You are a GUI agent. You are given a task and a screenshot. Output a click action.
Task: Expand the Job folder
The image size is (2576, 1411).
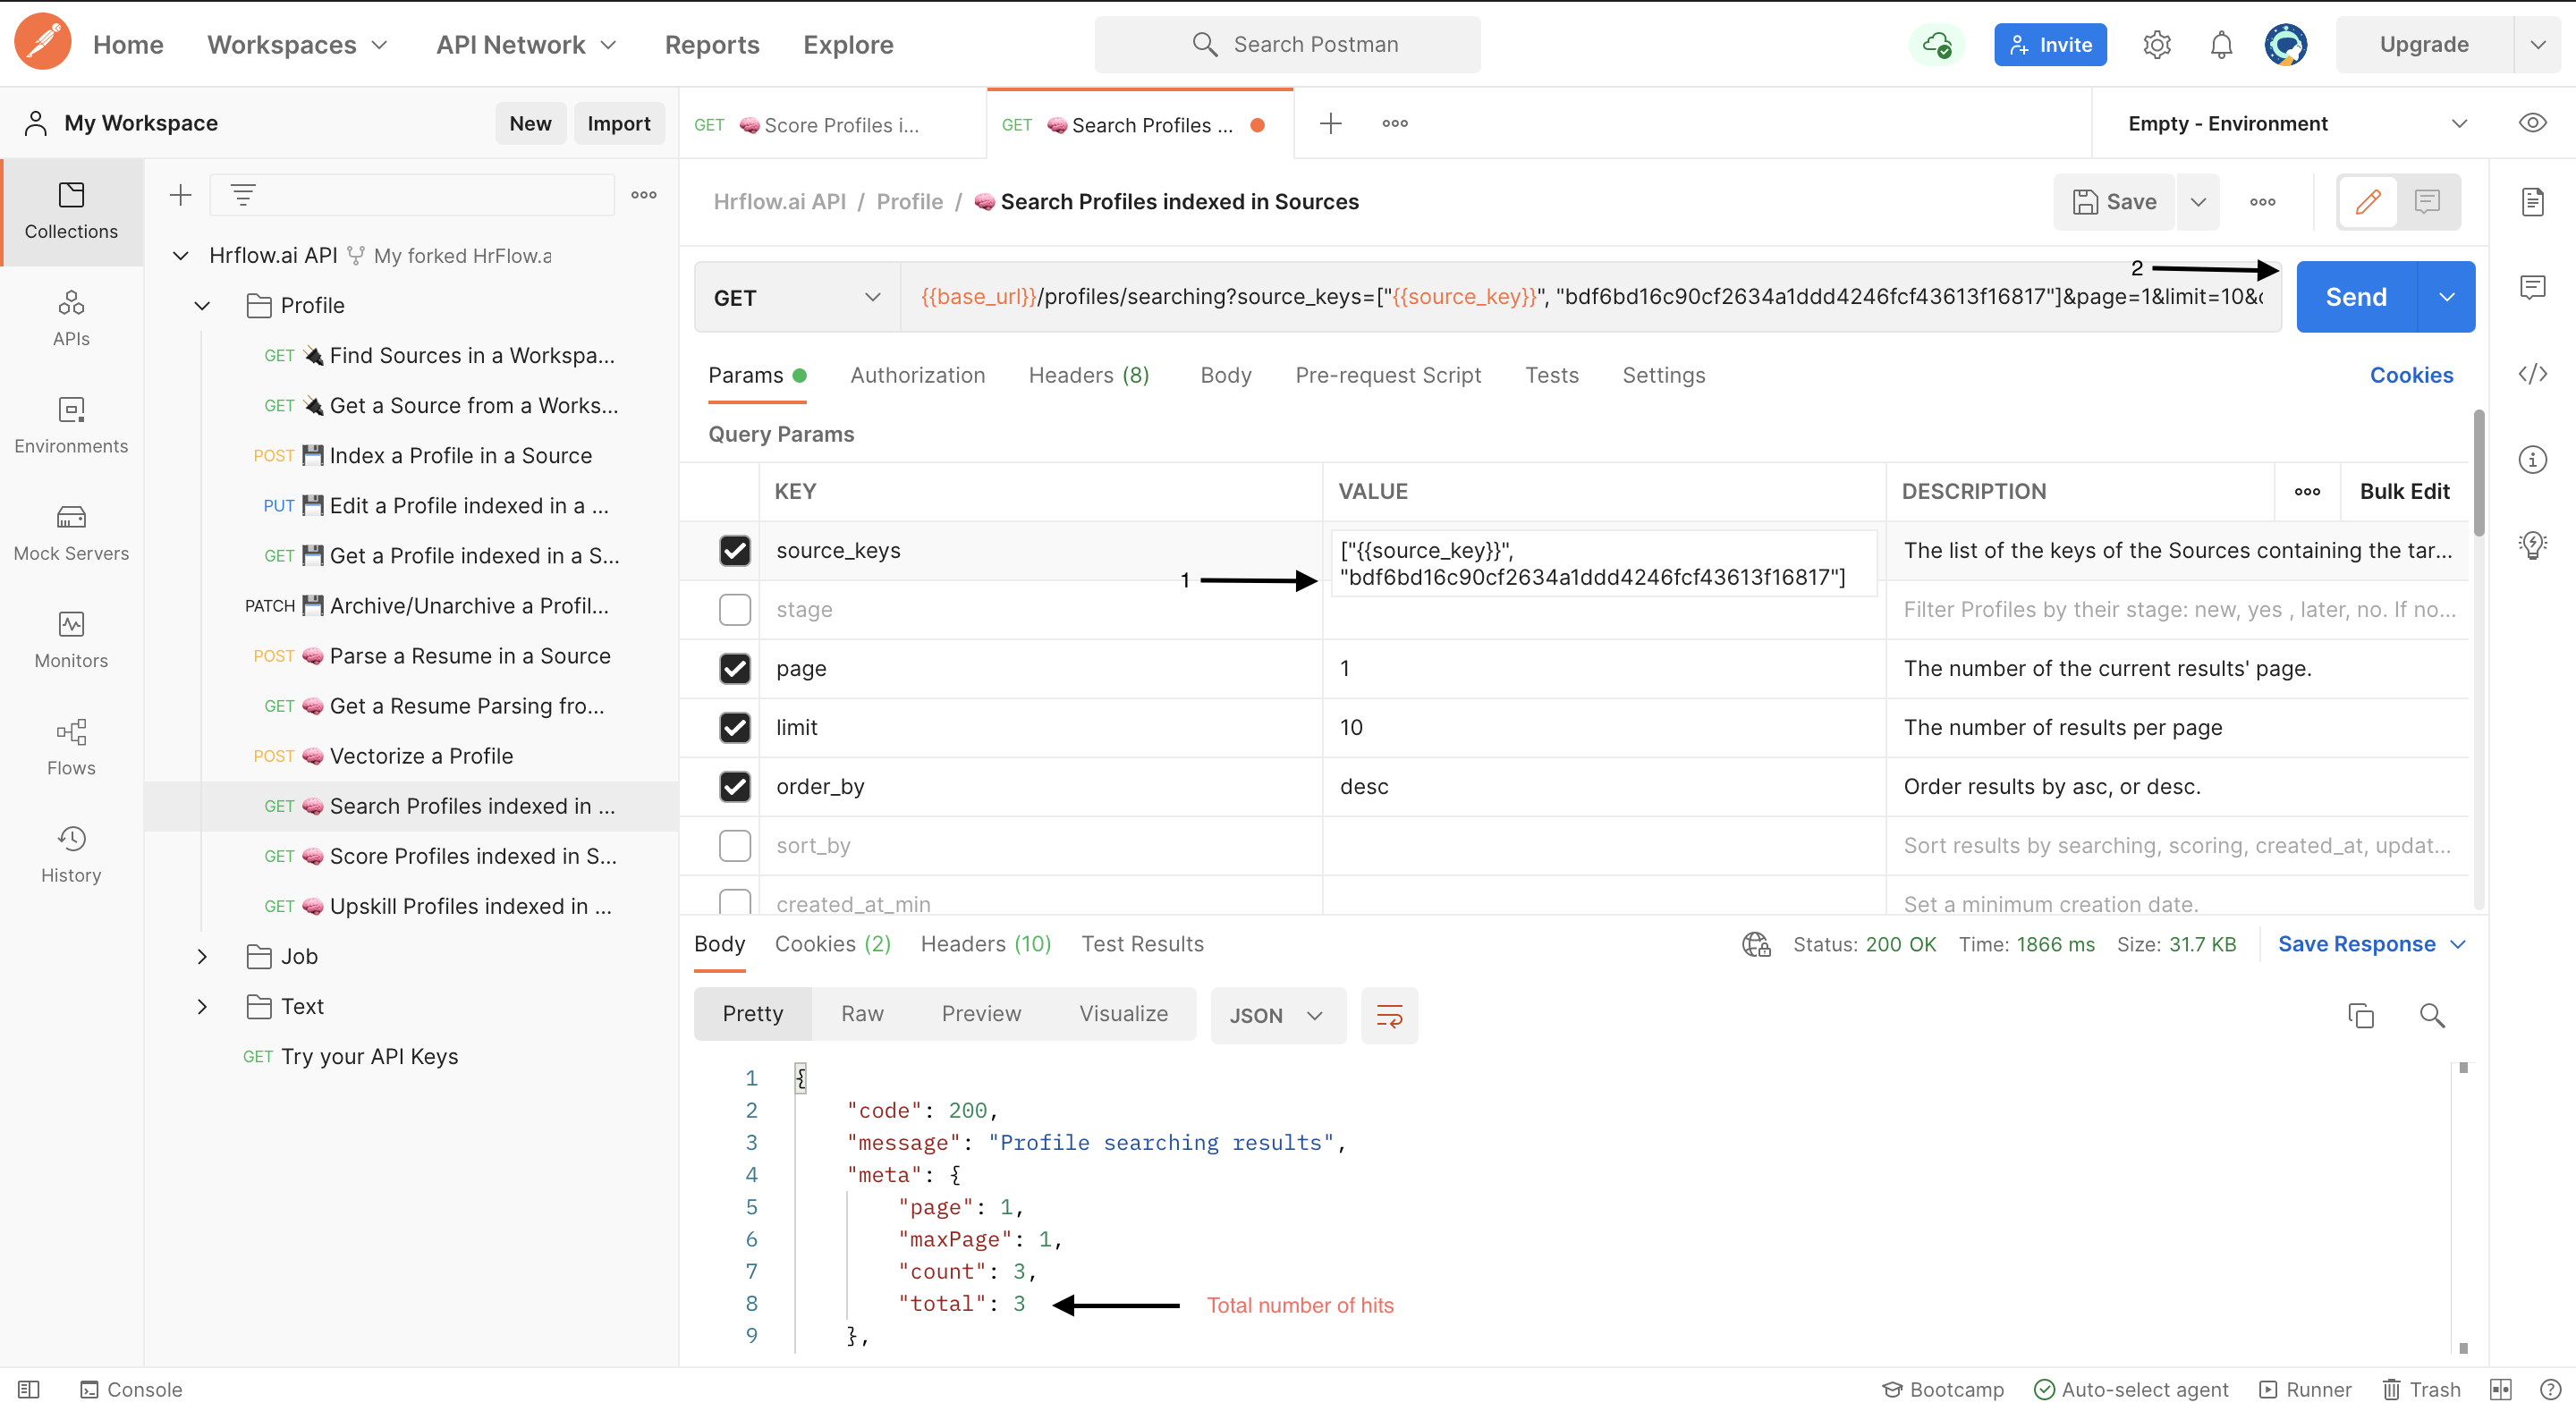[x=202, y=956]
